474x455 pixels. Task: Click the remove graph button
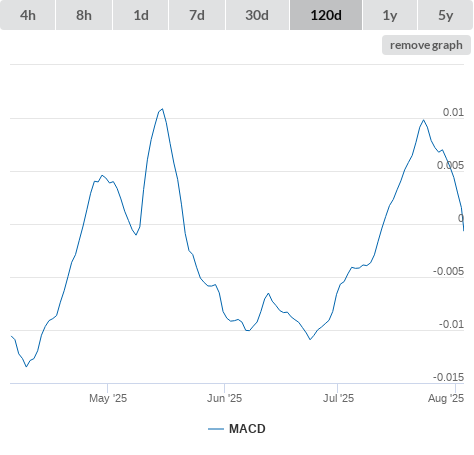click(426, 45)
